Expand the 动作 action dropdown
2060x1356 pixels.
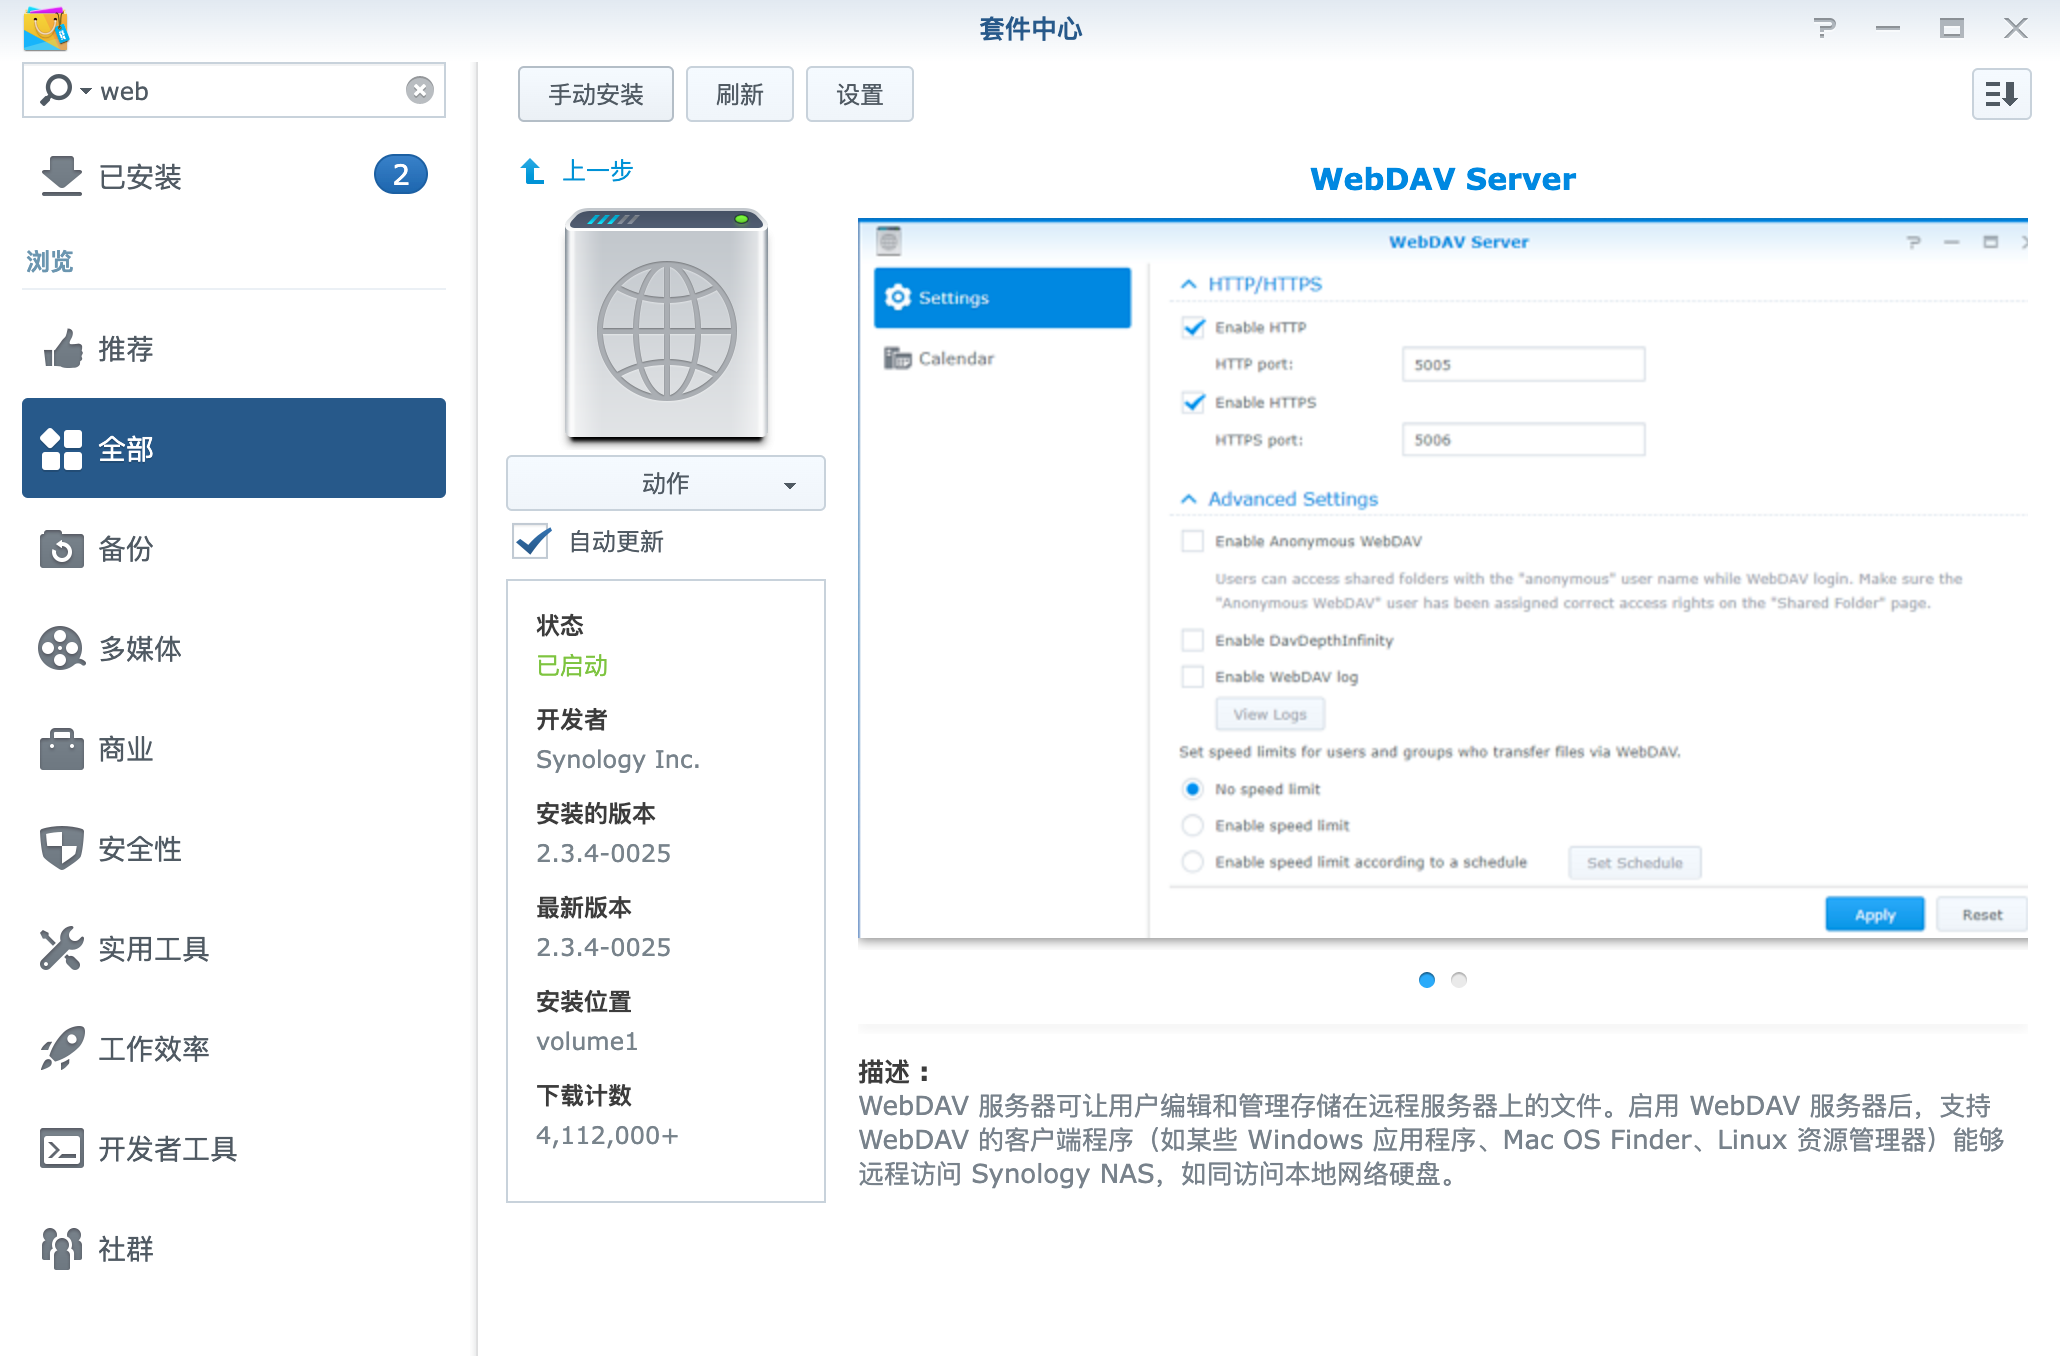coord(665,483)
